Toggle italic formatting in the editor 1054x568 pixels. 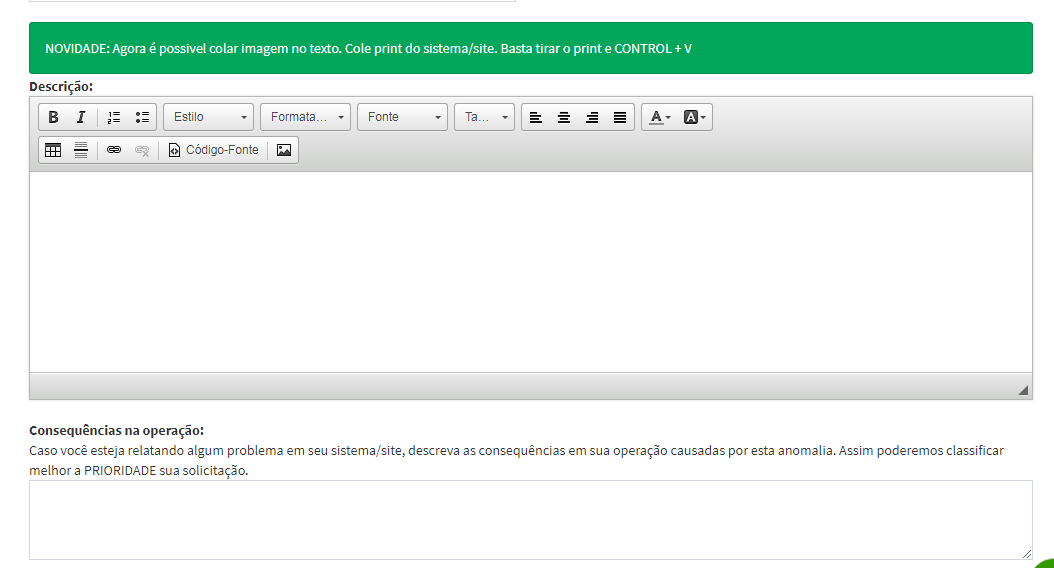pyautogui.click(x=81, y=117)
